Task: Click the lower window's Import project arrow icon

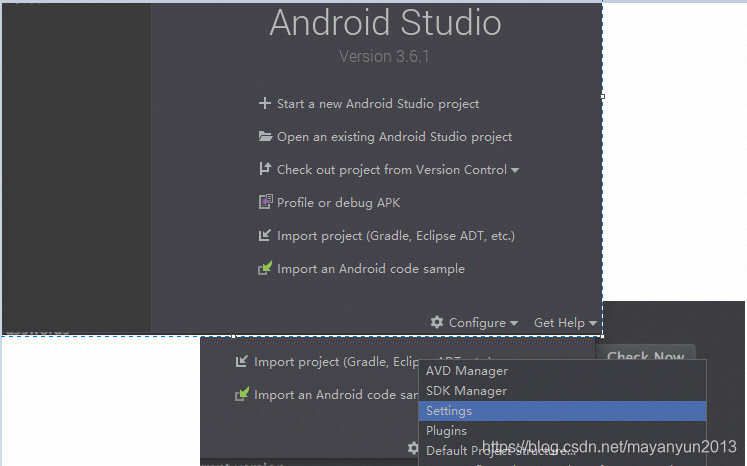Action: pos(242,362)
